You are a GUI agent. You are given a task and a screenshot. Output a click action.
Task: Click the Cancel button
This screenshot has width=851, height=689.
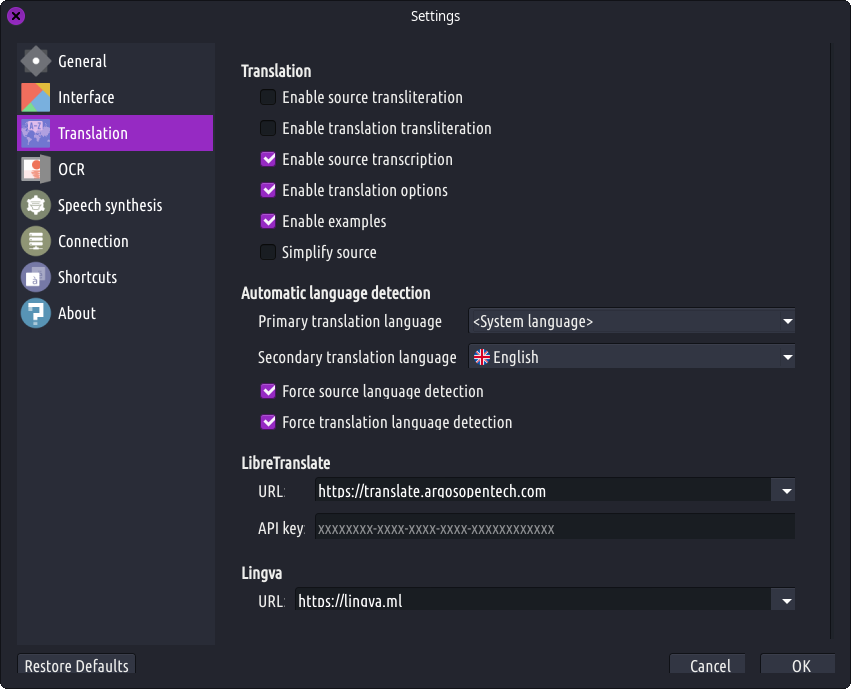point(710,666)
